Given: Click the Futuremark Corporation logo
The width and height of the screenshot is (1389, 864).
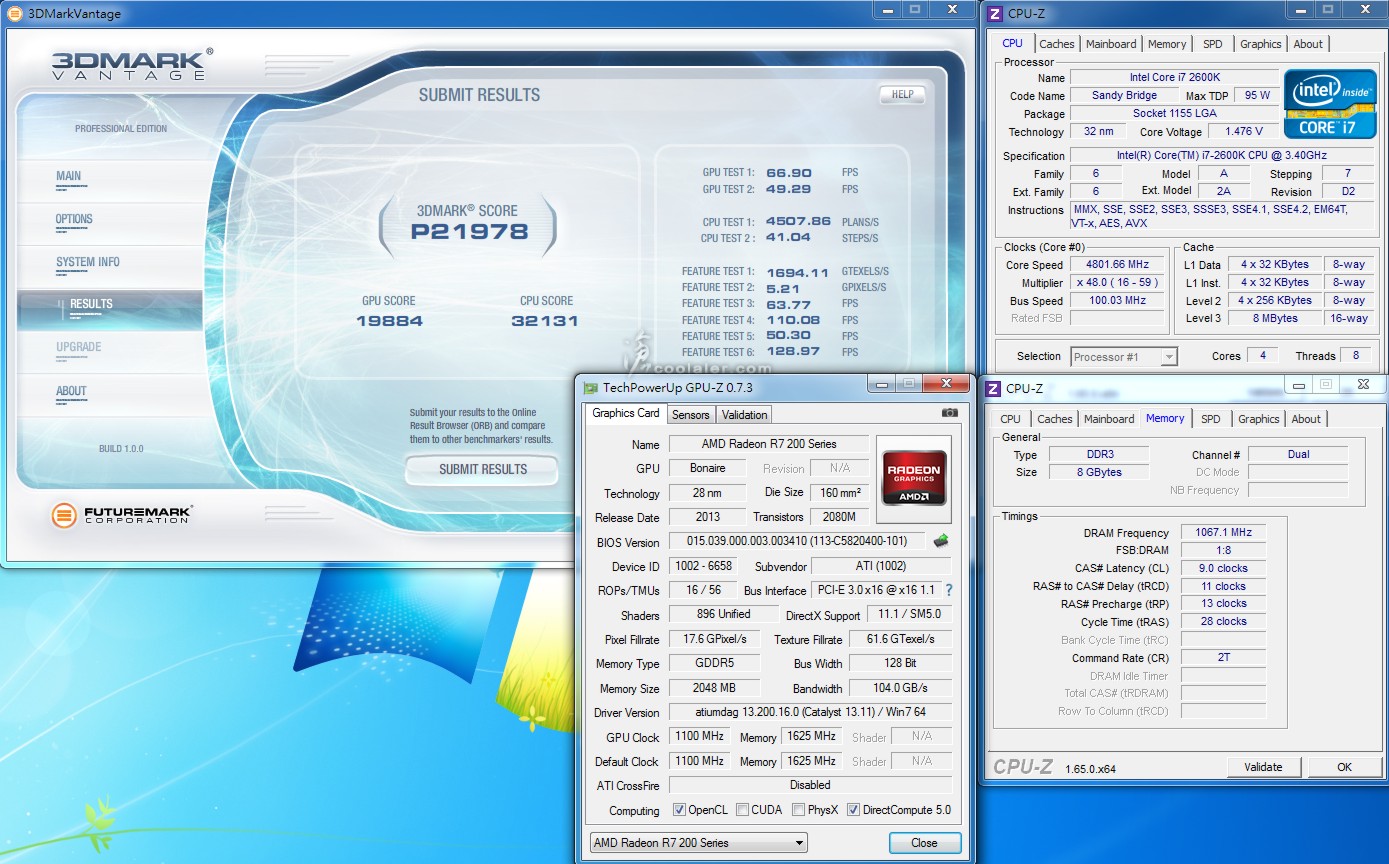Looking at the screenshot, I should point(122,516).
